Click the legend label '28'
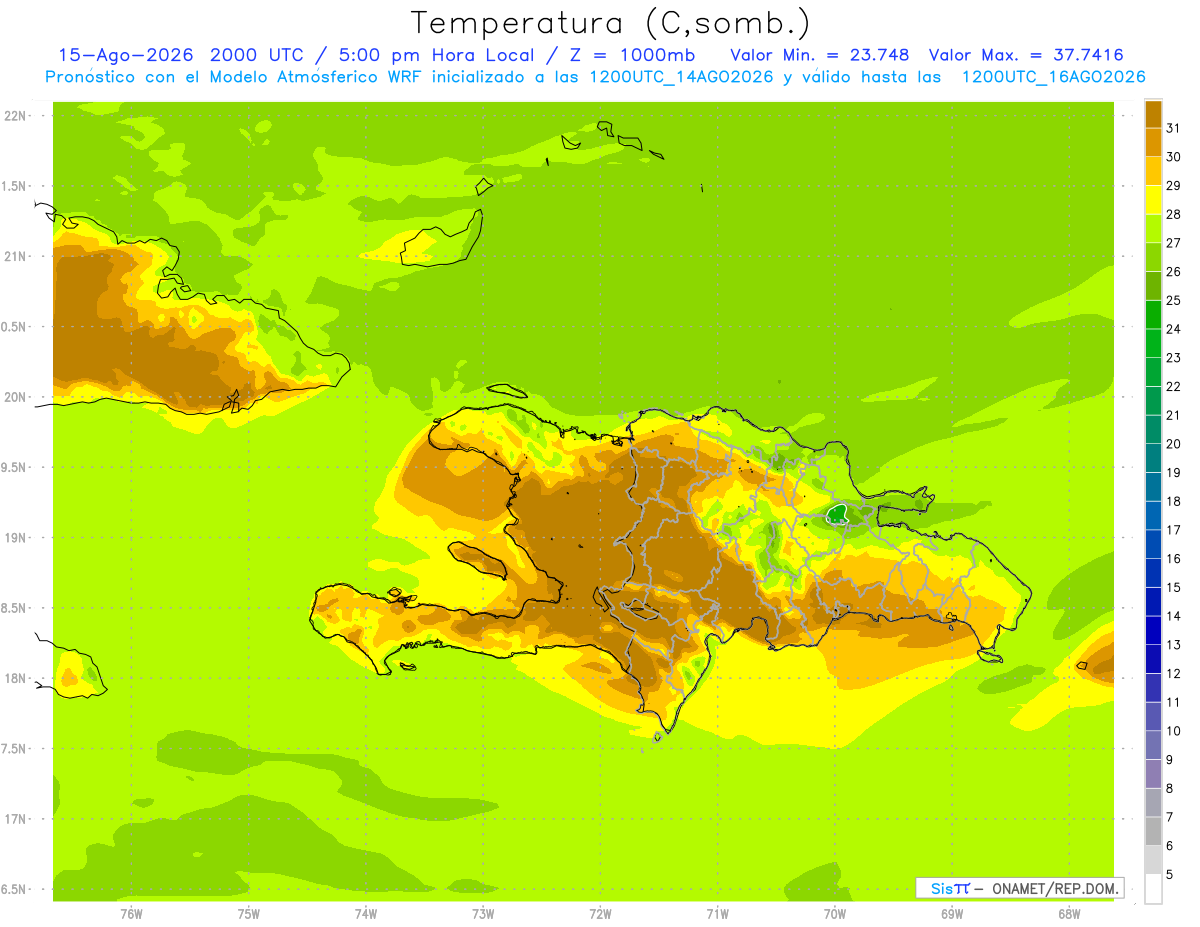Viewport: 1200px width, 927px height. pos(1173,214)
